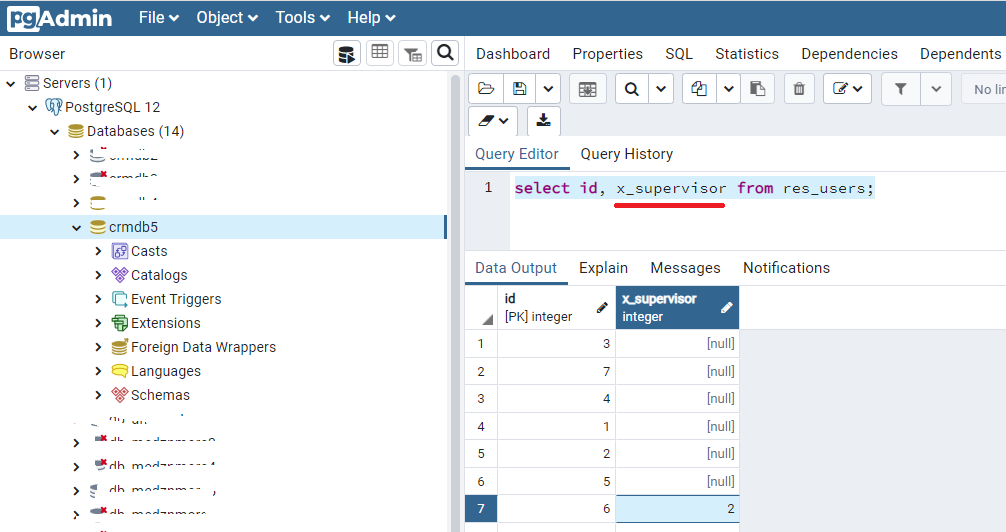Click the PostgreSQL 12 elephant icon
Viewport: 1006px width, 532px height.
pos(54,107)
